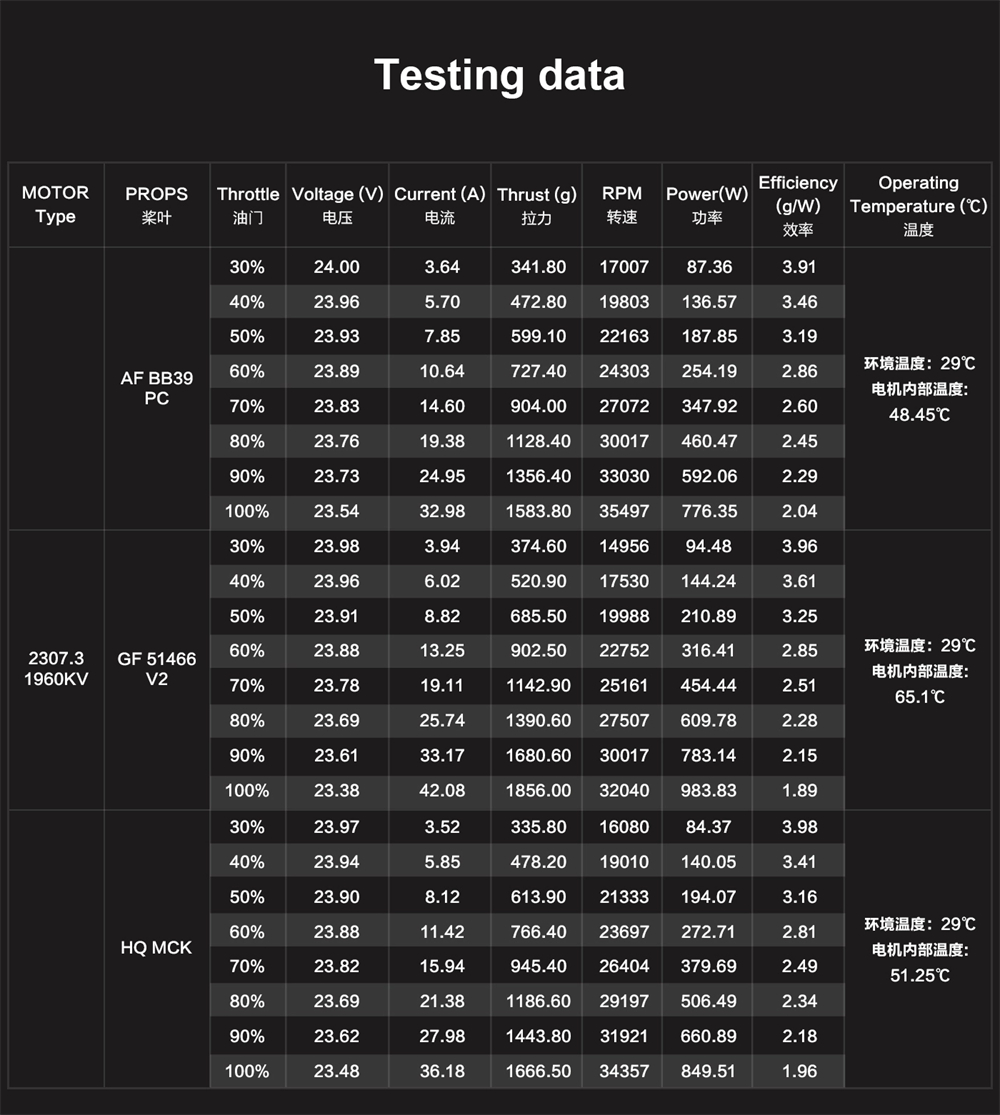Image resolution: width=1000 pixels, height=1115 pixels.
Task: Select the GF 51466 V2 props cell
Action: [x=157, y=669]
